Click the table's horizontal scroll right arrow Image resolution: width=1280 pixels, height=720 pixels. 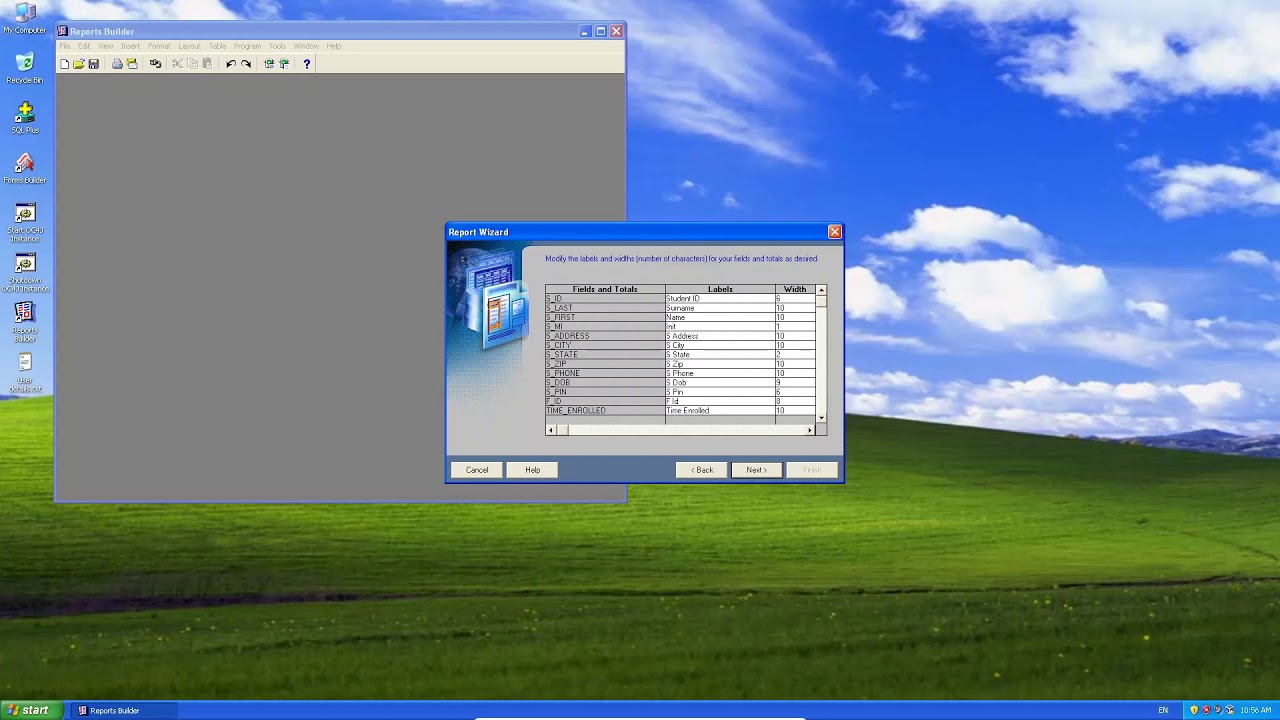810,430
